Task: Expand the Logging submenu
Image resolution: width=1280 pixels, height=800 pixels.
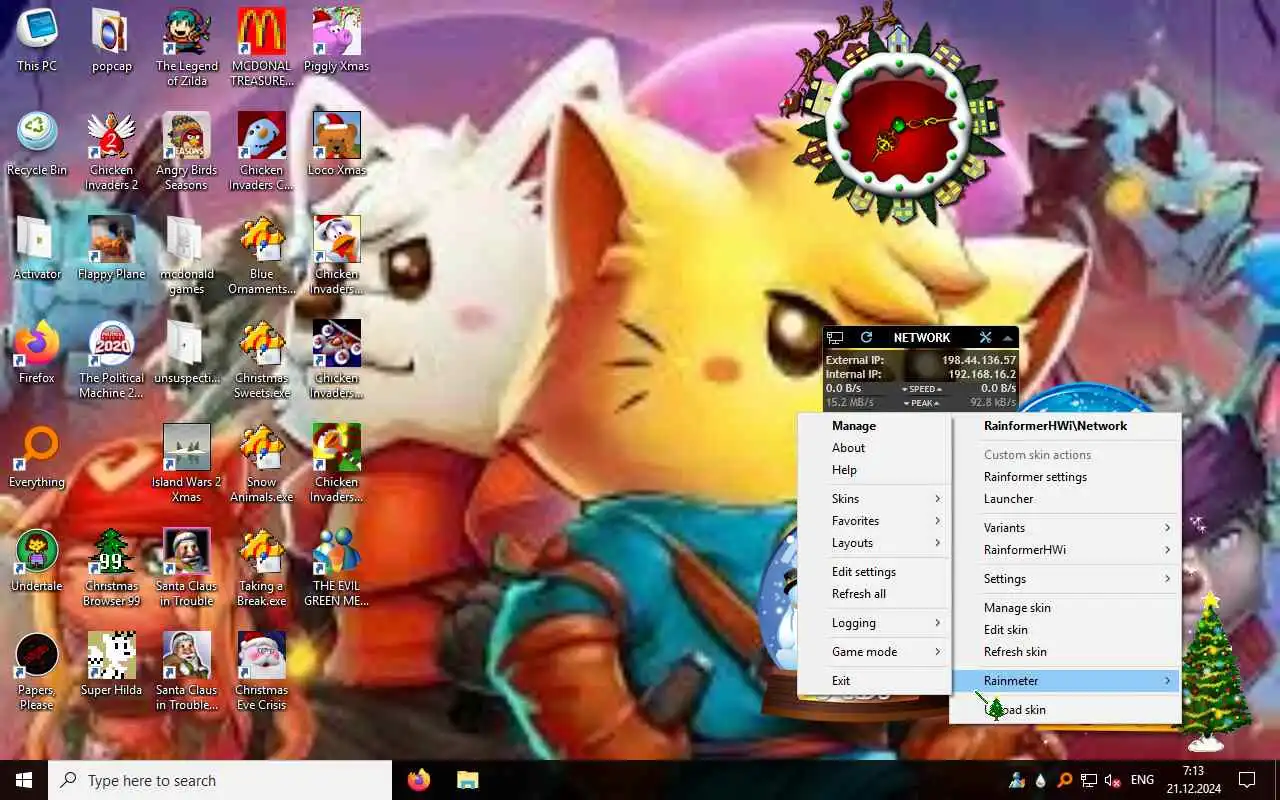Action: (x=874, y=623)
